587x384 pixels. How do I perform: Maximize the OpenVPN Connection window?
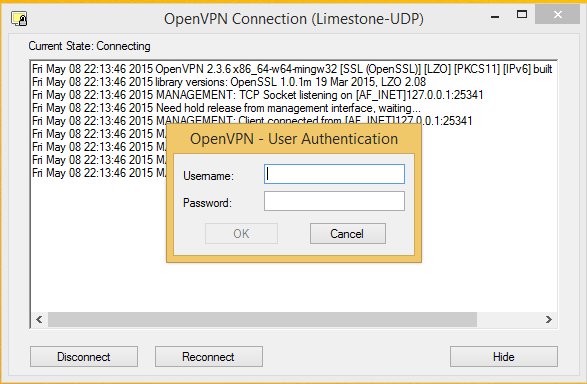(522, 15)
